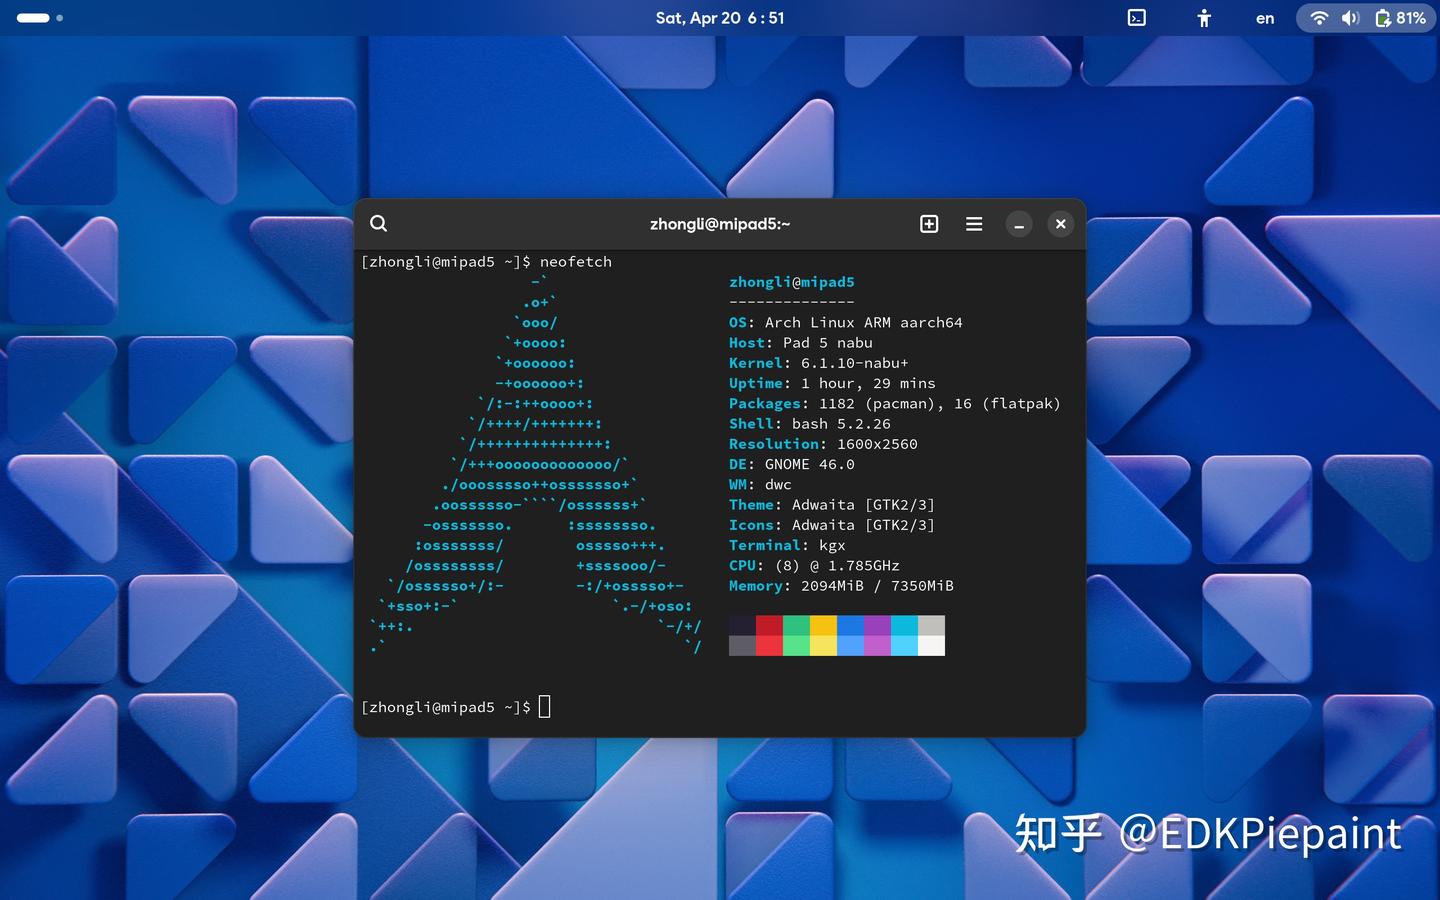Select the zhongli@mipad5 window title
This screenshot has height=900, width=1440.
719,223
